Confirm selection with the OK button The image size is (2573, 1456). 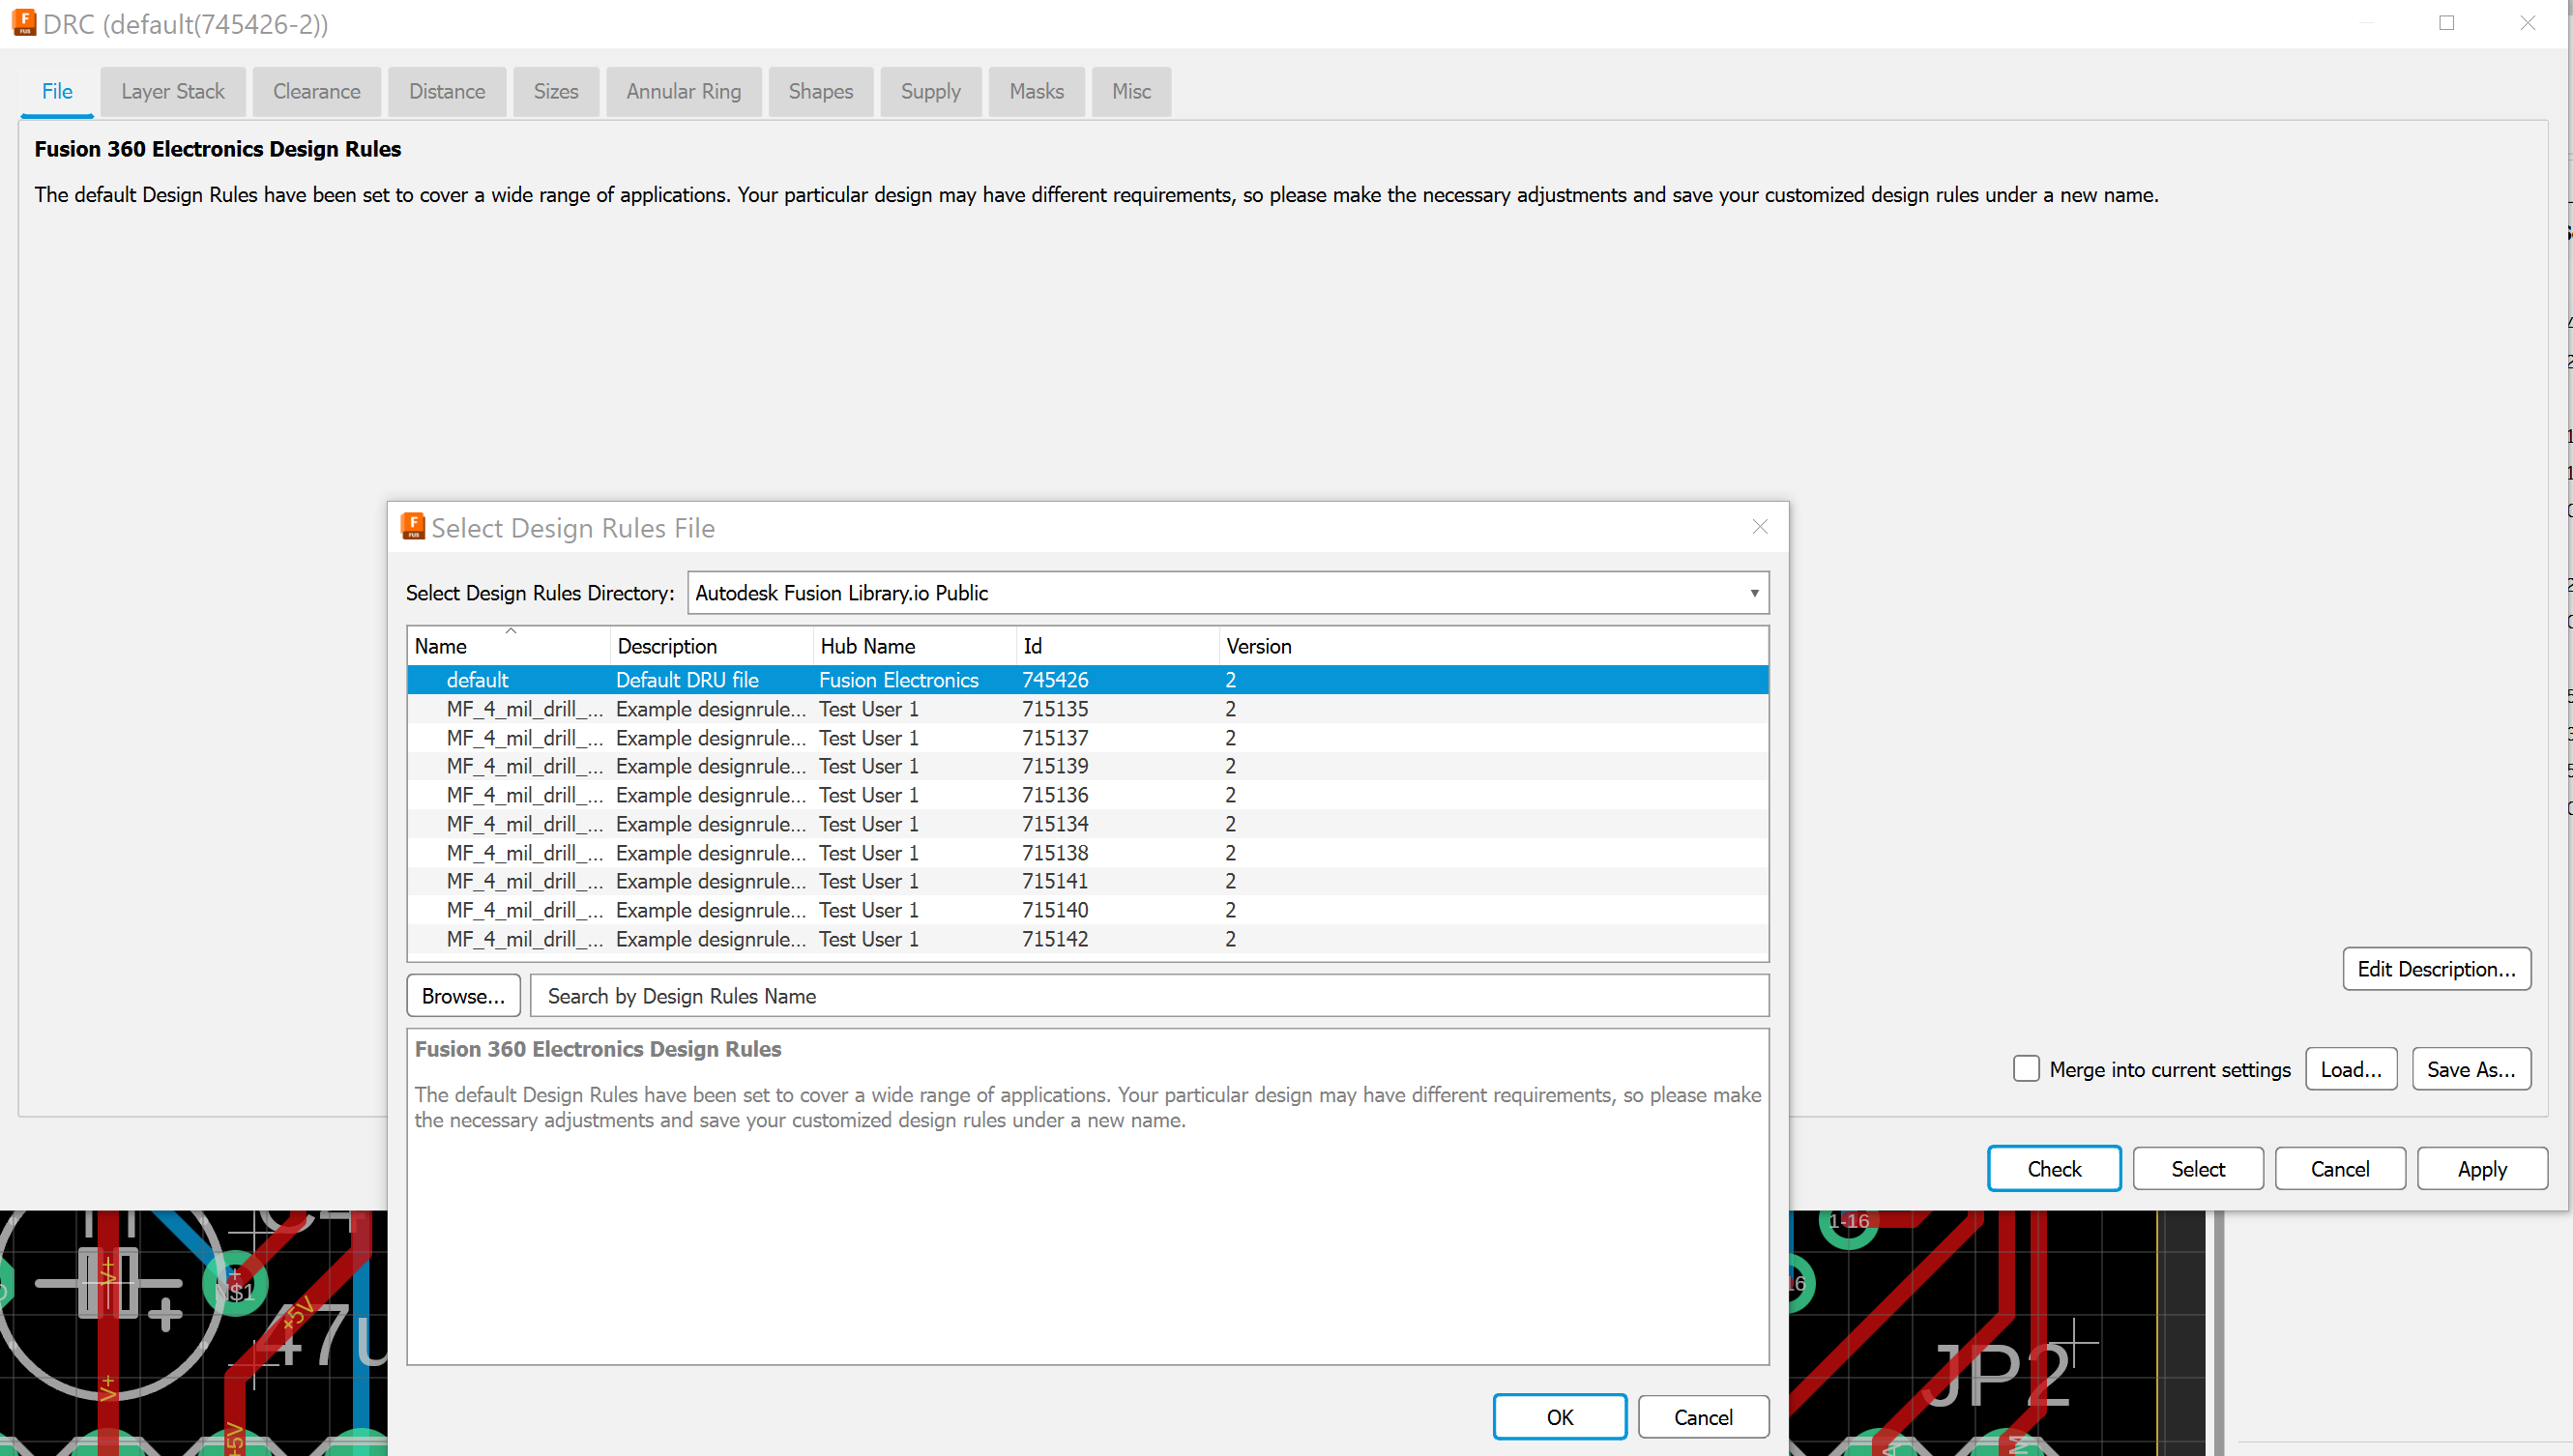[1559, 1416]
